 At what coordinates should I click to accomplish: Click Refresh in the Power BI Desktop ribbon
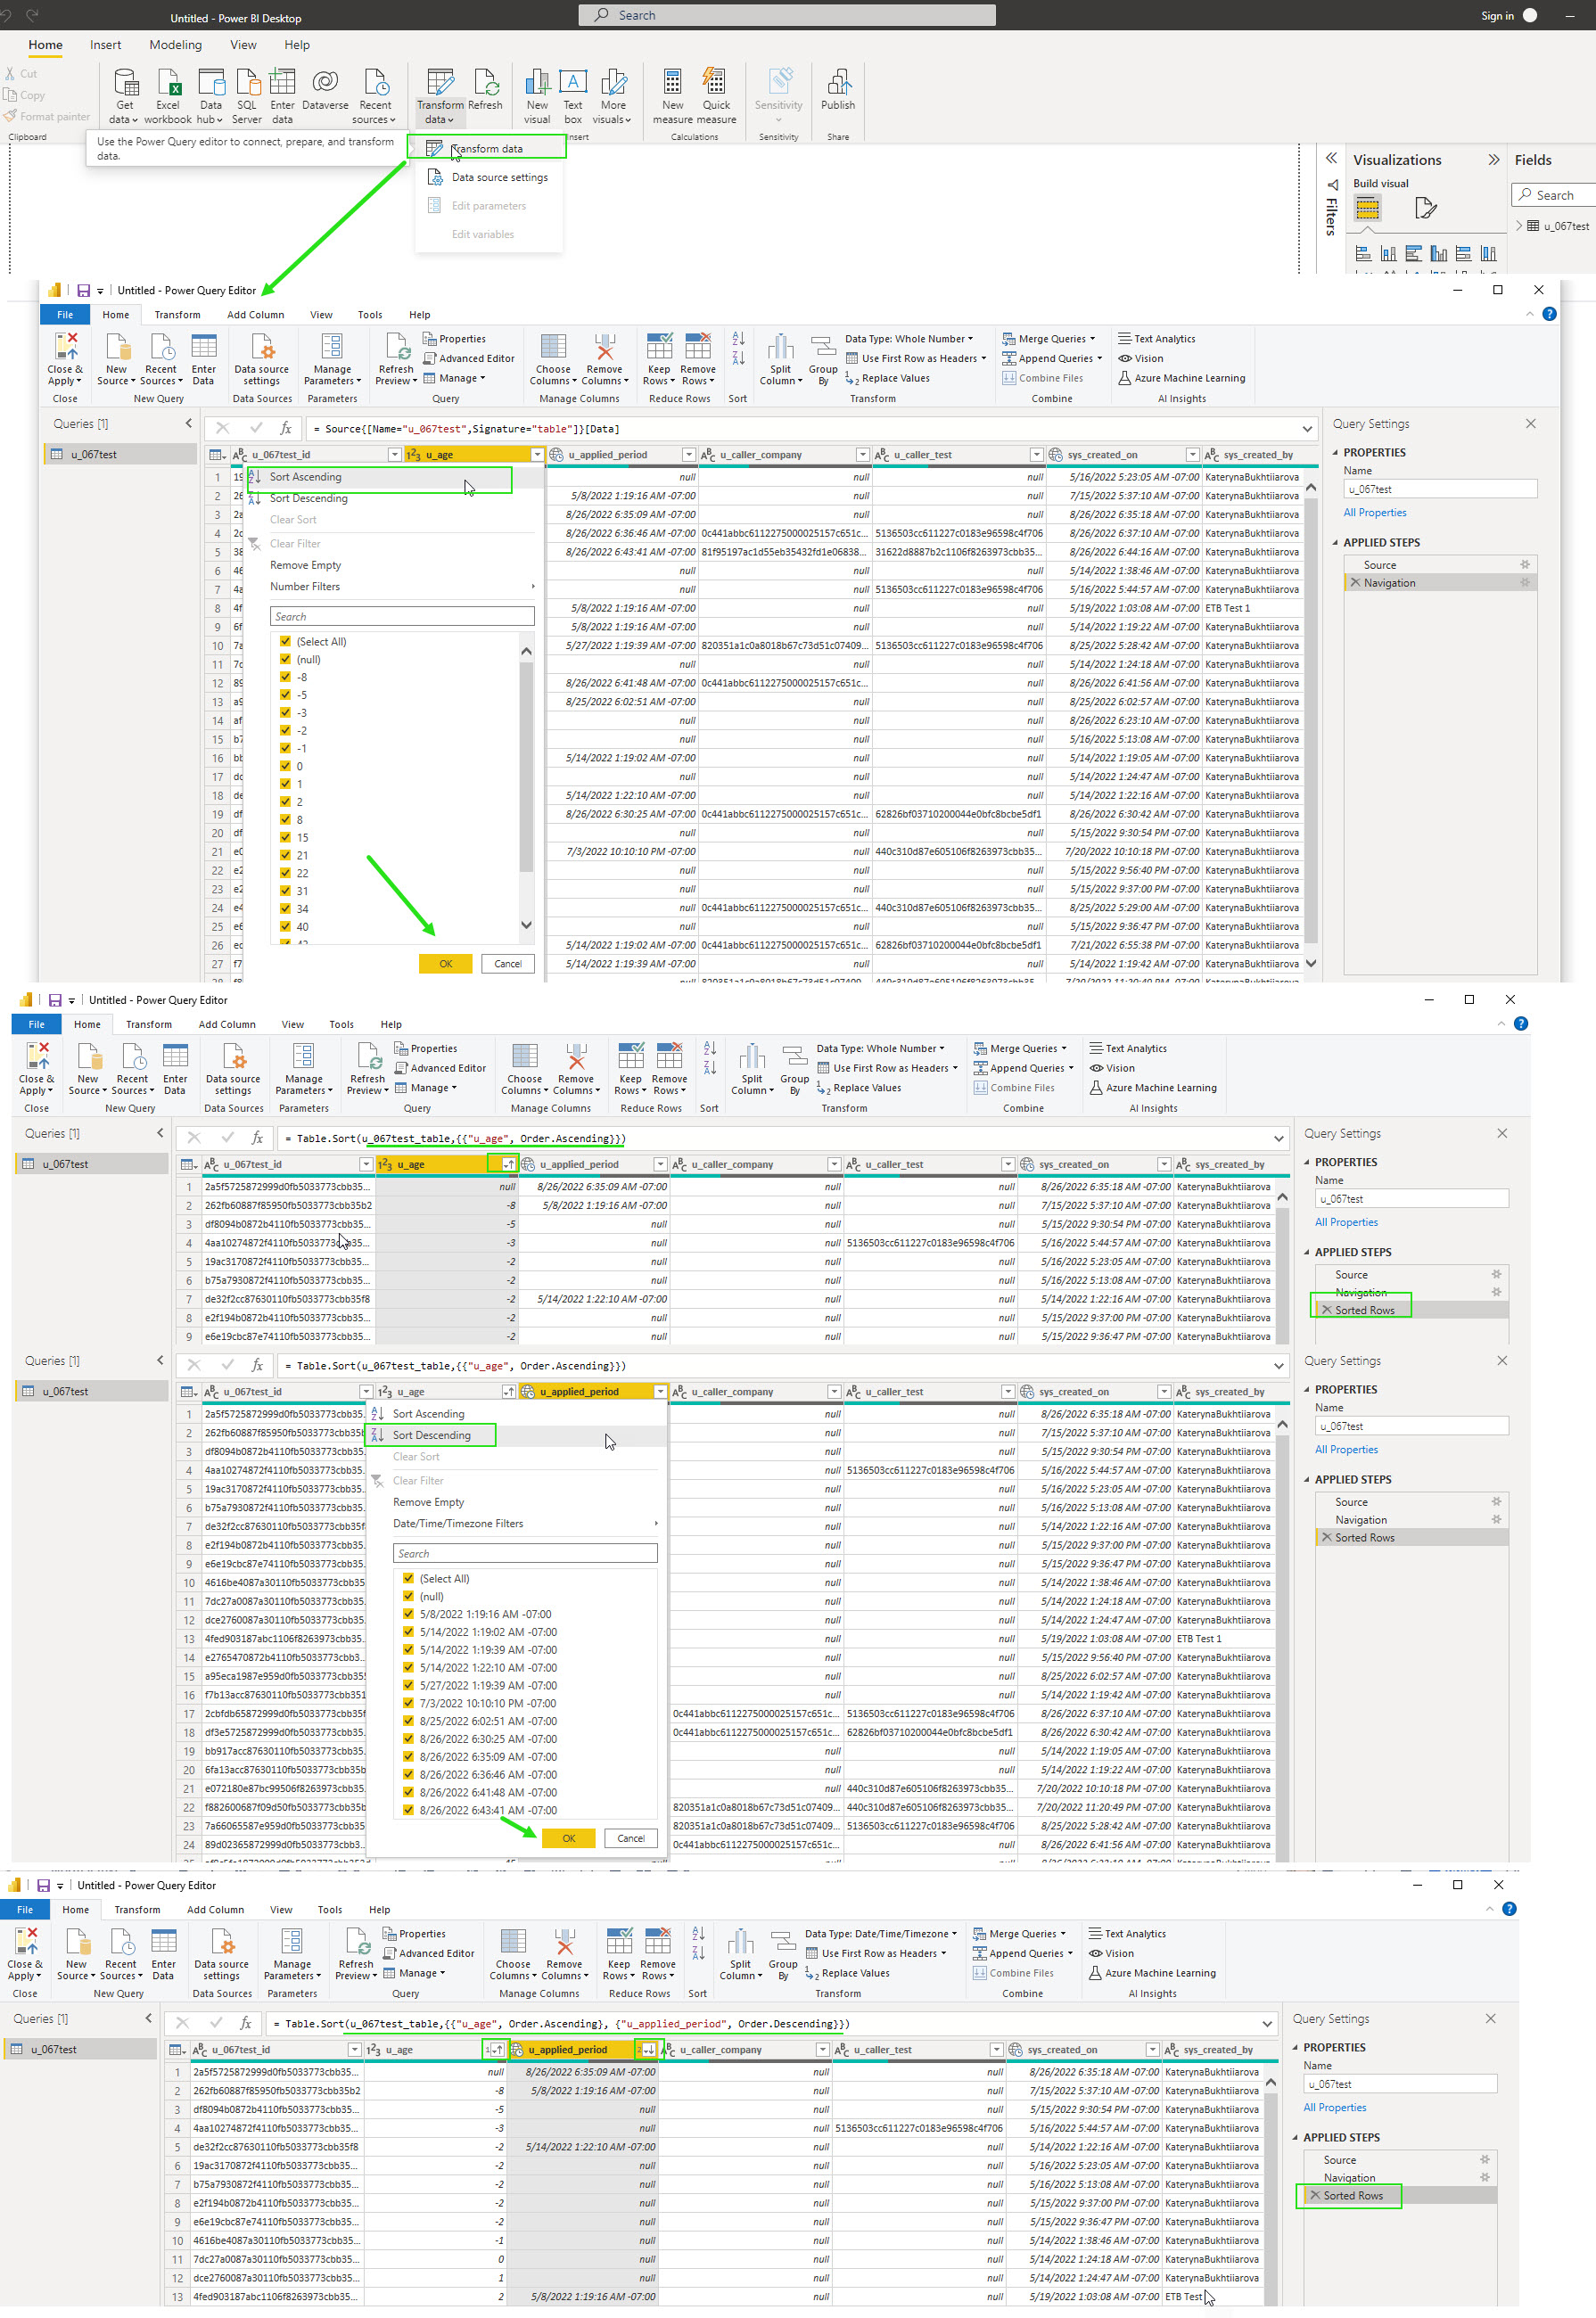[x=485, y=90]
